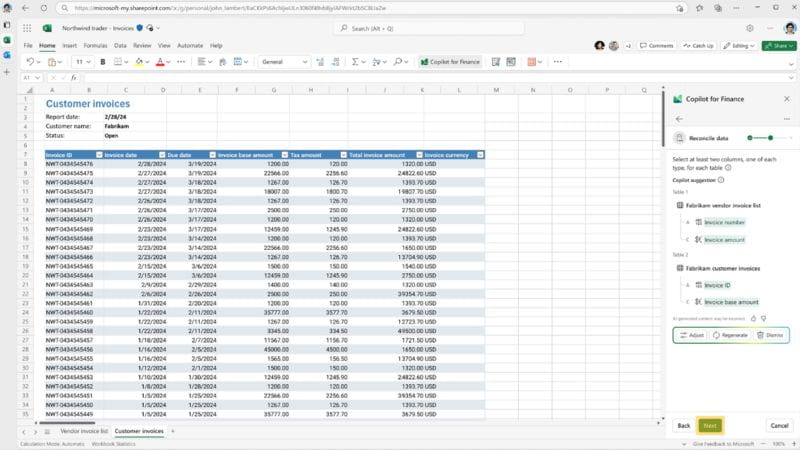Select the Invoice number column suggestion

724,222
